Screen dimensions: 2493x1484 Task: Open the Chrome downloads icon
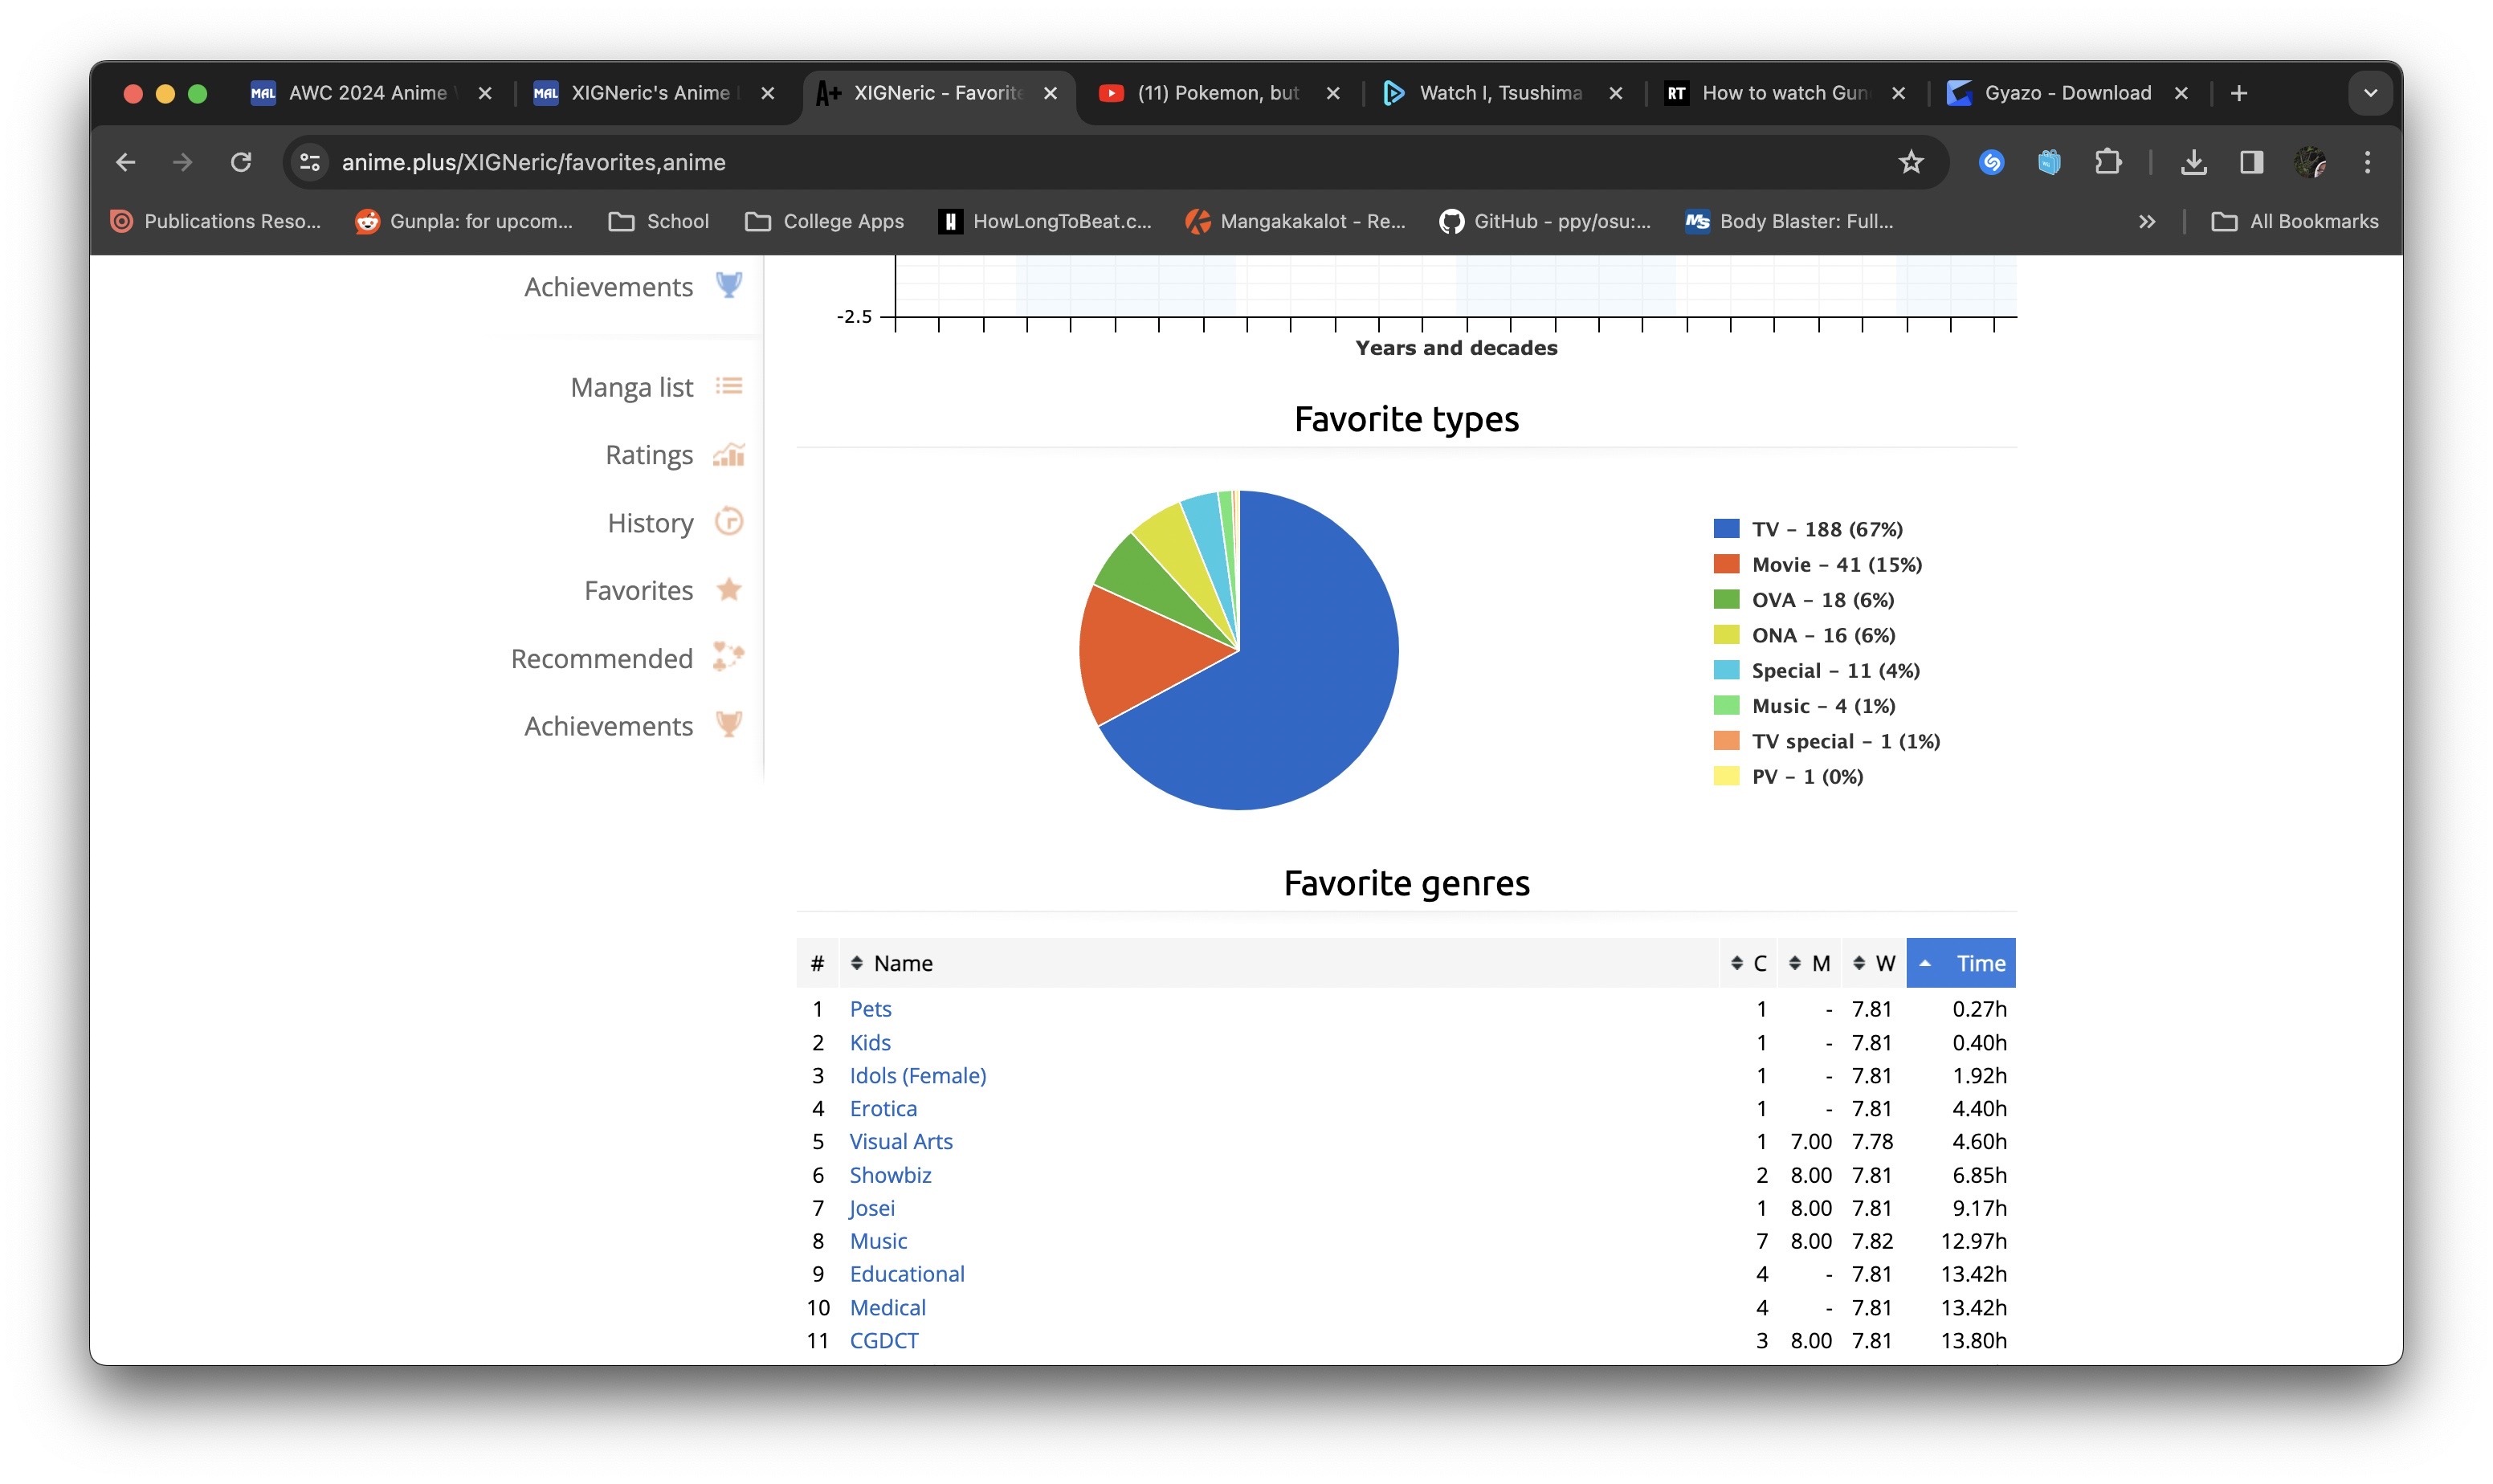click(x=2193, y=162)
